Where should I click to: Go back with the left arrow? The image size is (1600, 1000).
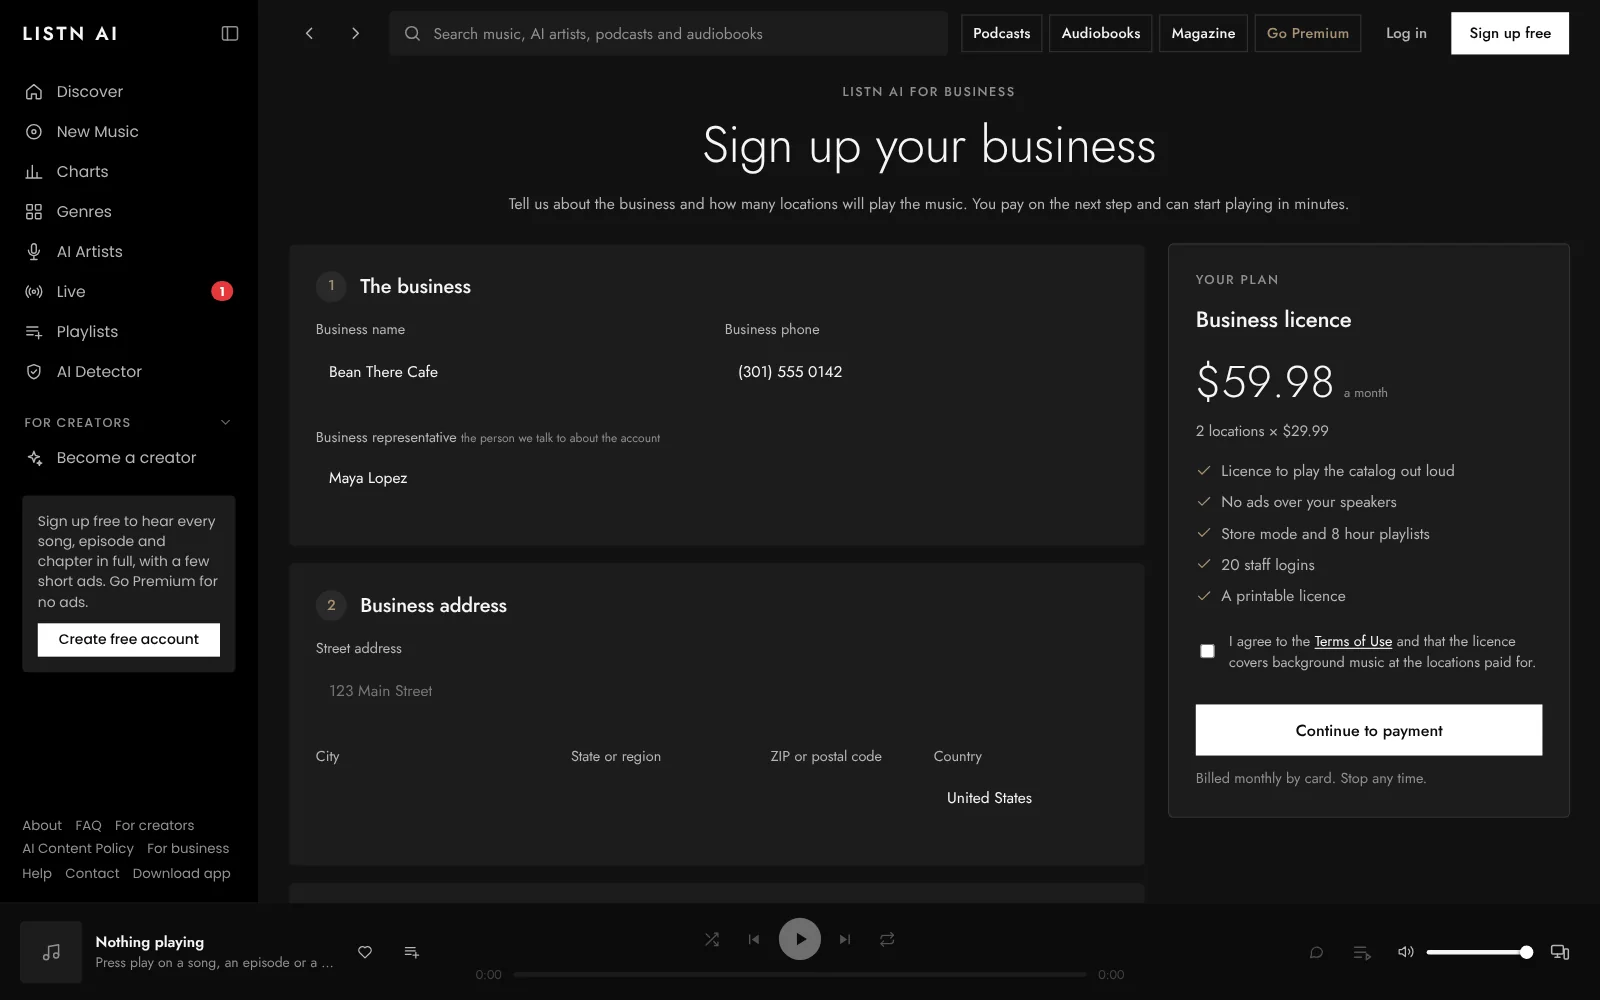310,34
